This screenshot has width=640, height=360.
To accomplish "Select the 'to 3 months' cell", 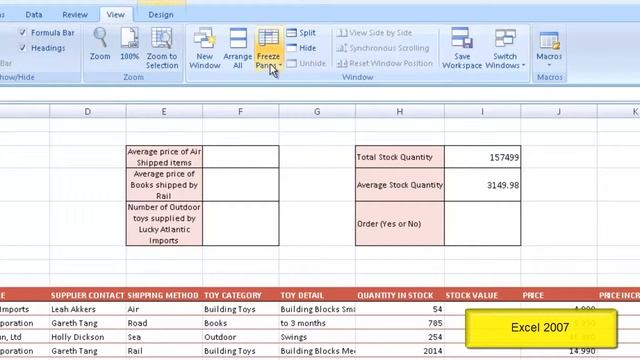I will 317,323.
